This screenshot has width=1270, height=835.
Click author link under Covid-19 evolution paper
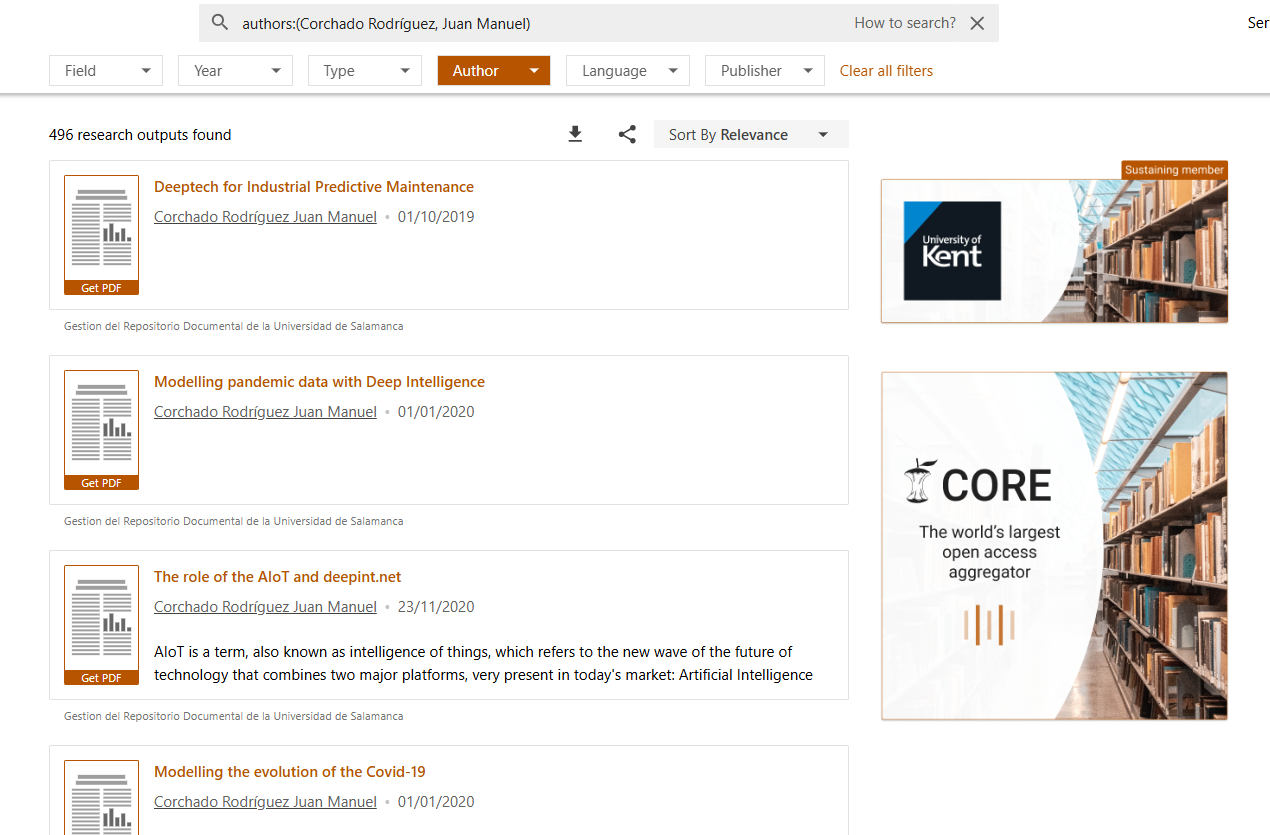(x=265, y=802)
